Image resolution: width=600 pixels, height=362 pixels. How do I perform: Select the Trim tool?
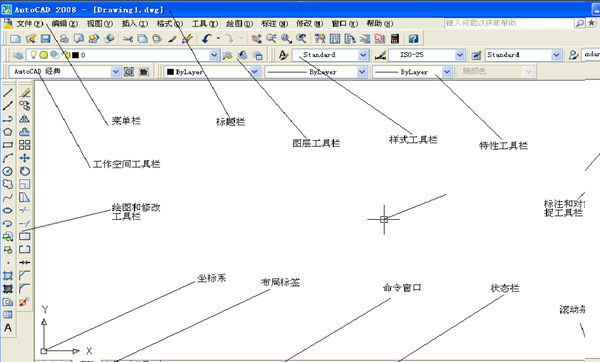click(25, 210)
